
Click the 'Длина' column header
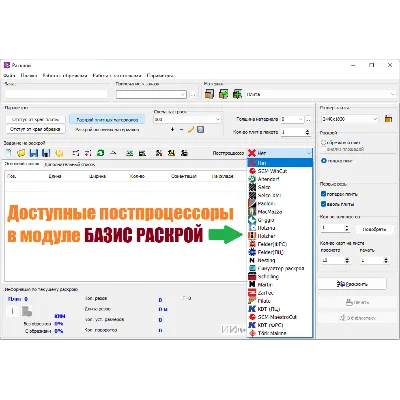tap(55, 176)
